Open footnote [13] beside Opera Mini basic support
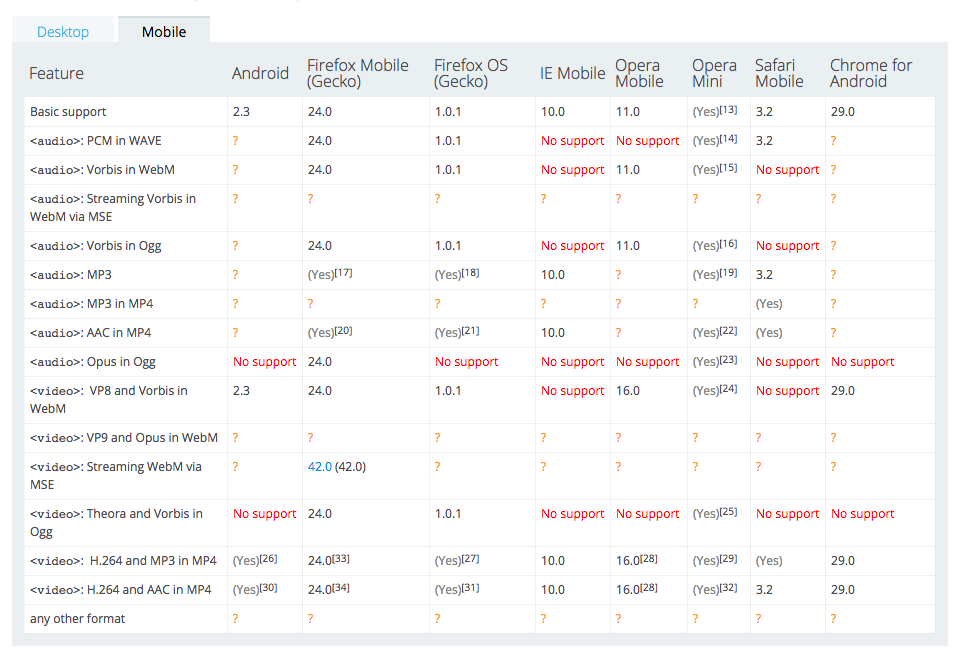This screenshot has height=667, width=968. tap(728, 109)
